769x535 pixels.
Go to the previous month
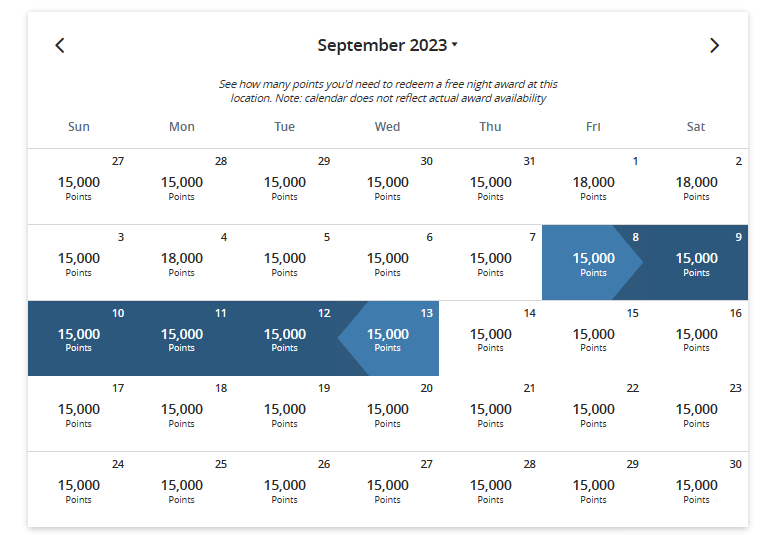(60, 45)
